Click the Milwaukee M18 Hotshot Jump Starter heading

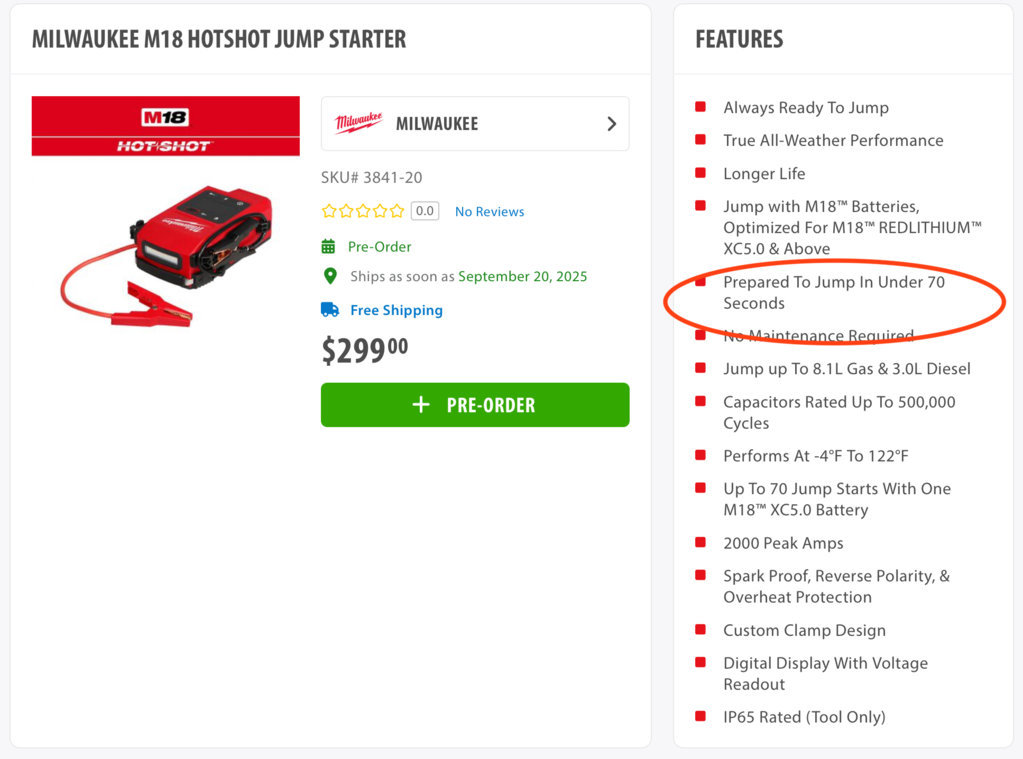point(219,39)
